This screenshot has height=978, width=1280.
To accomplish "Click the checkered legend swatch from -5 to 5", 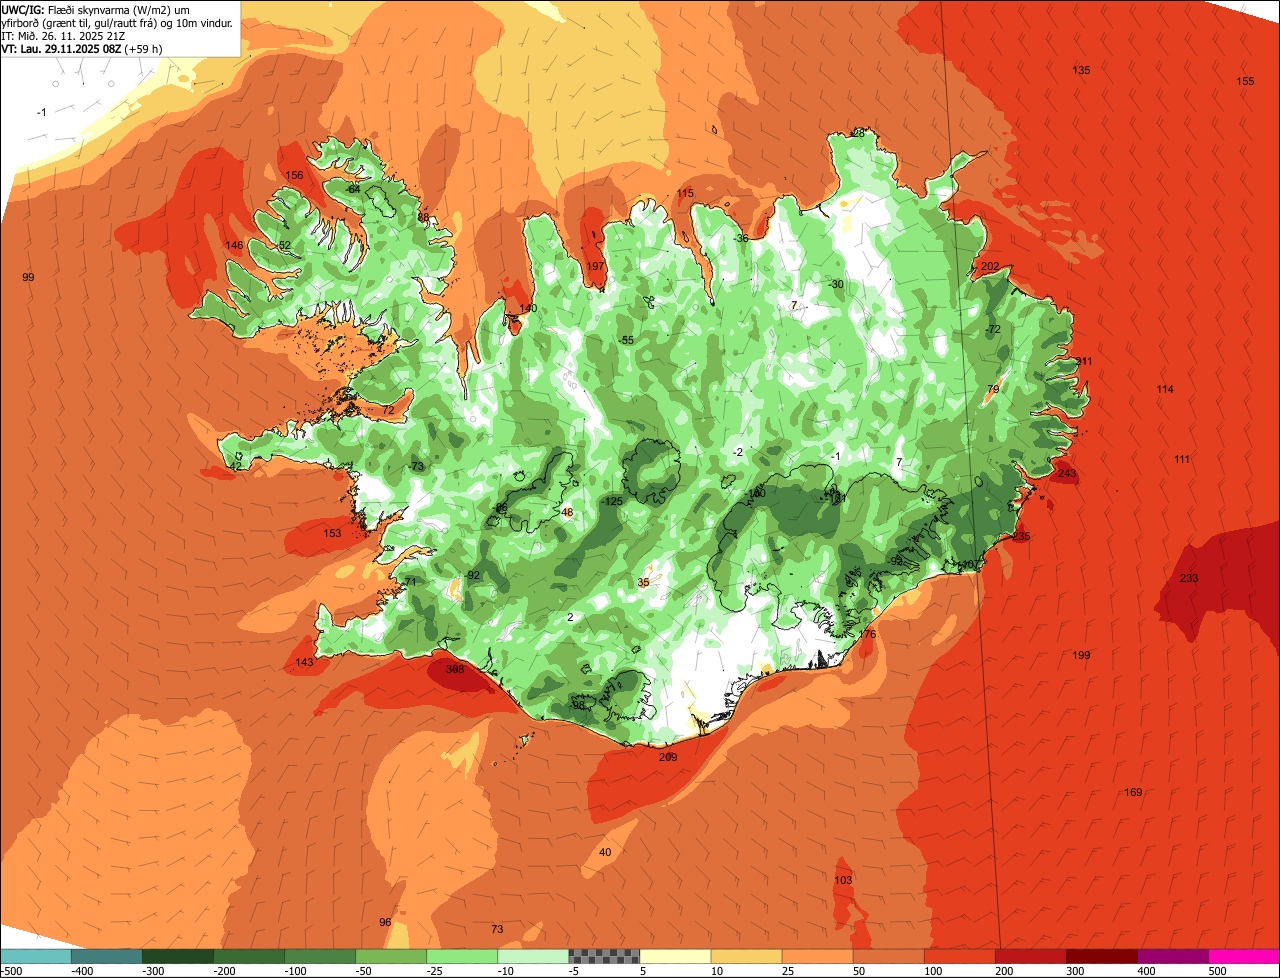I will (x=603, y=957).
